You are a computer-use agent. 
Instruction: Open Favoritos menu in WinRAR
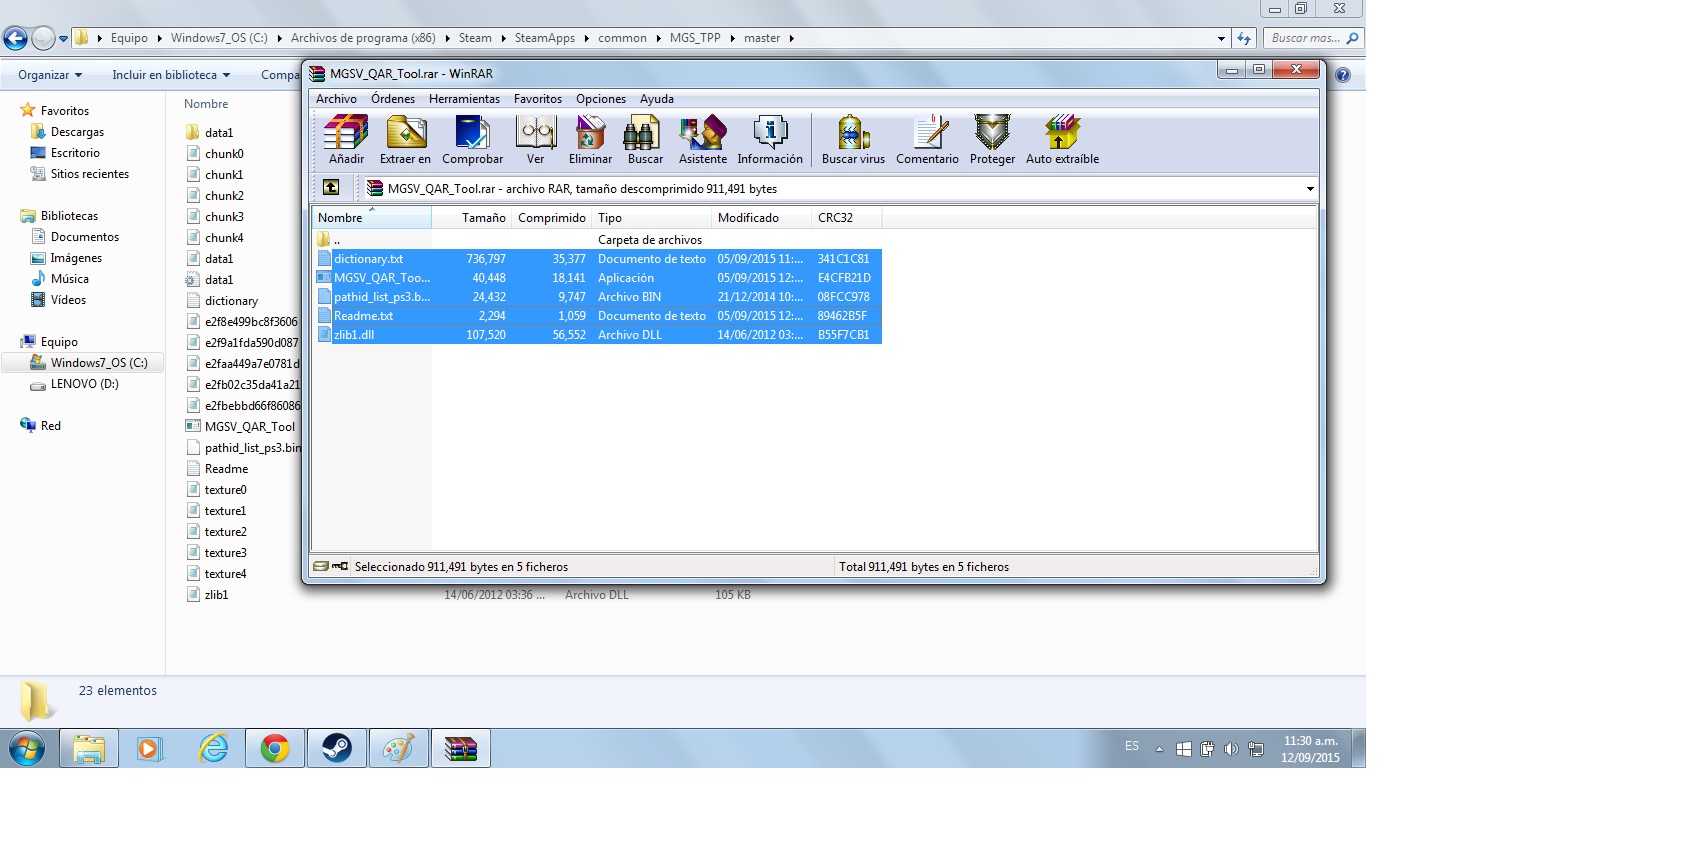[538, 99]
